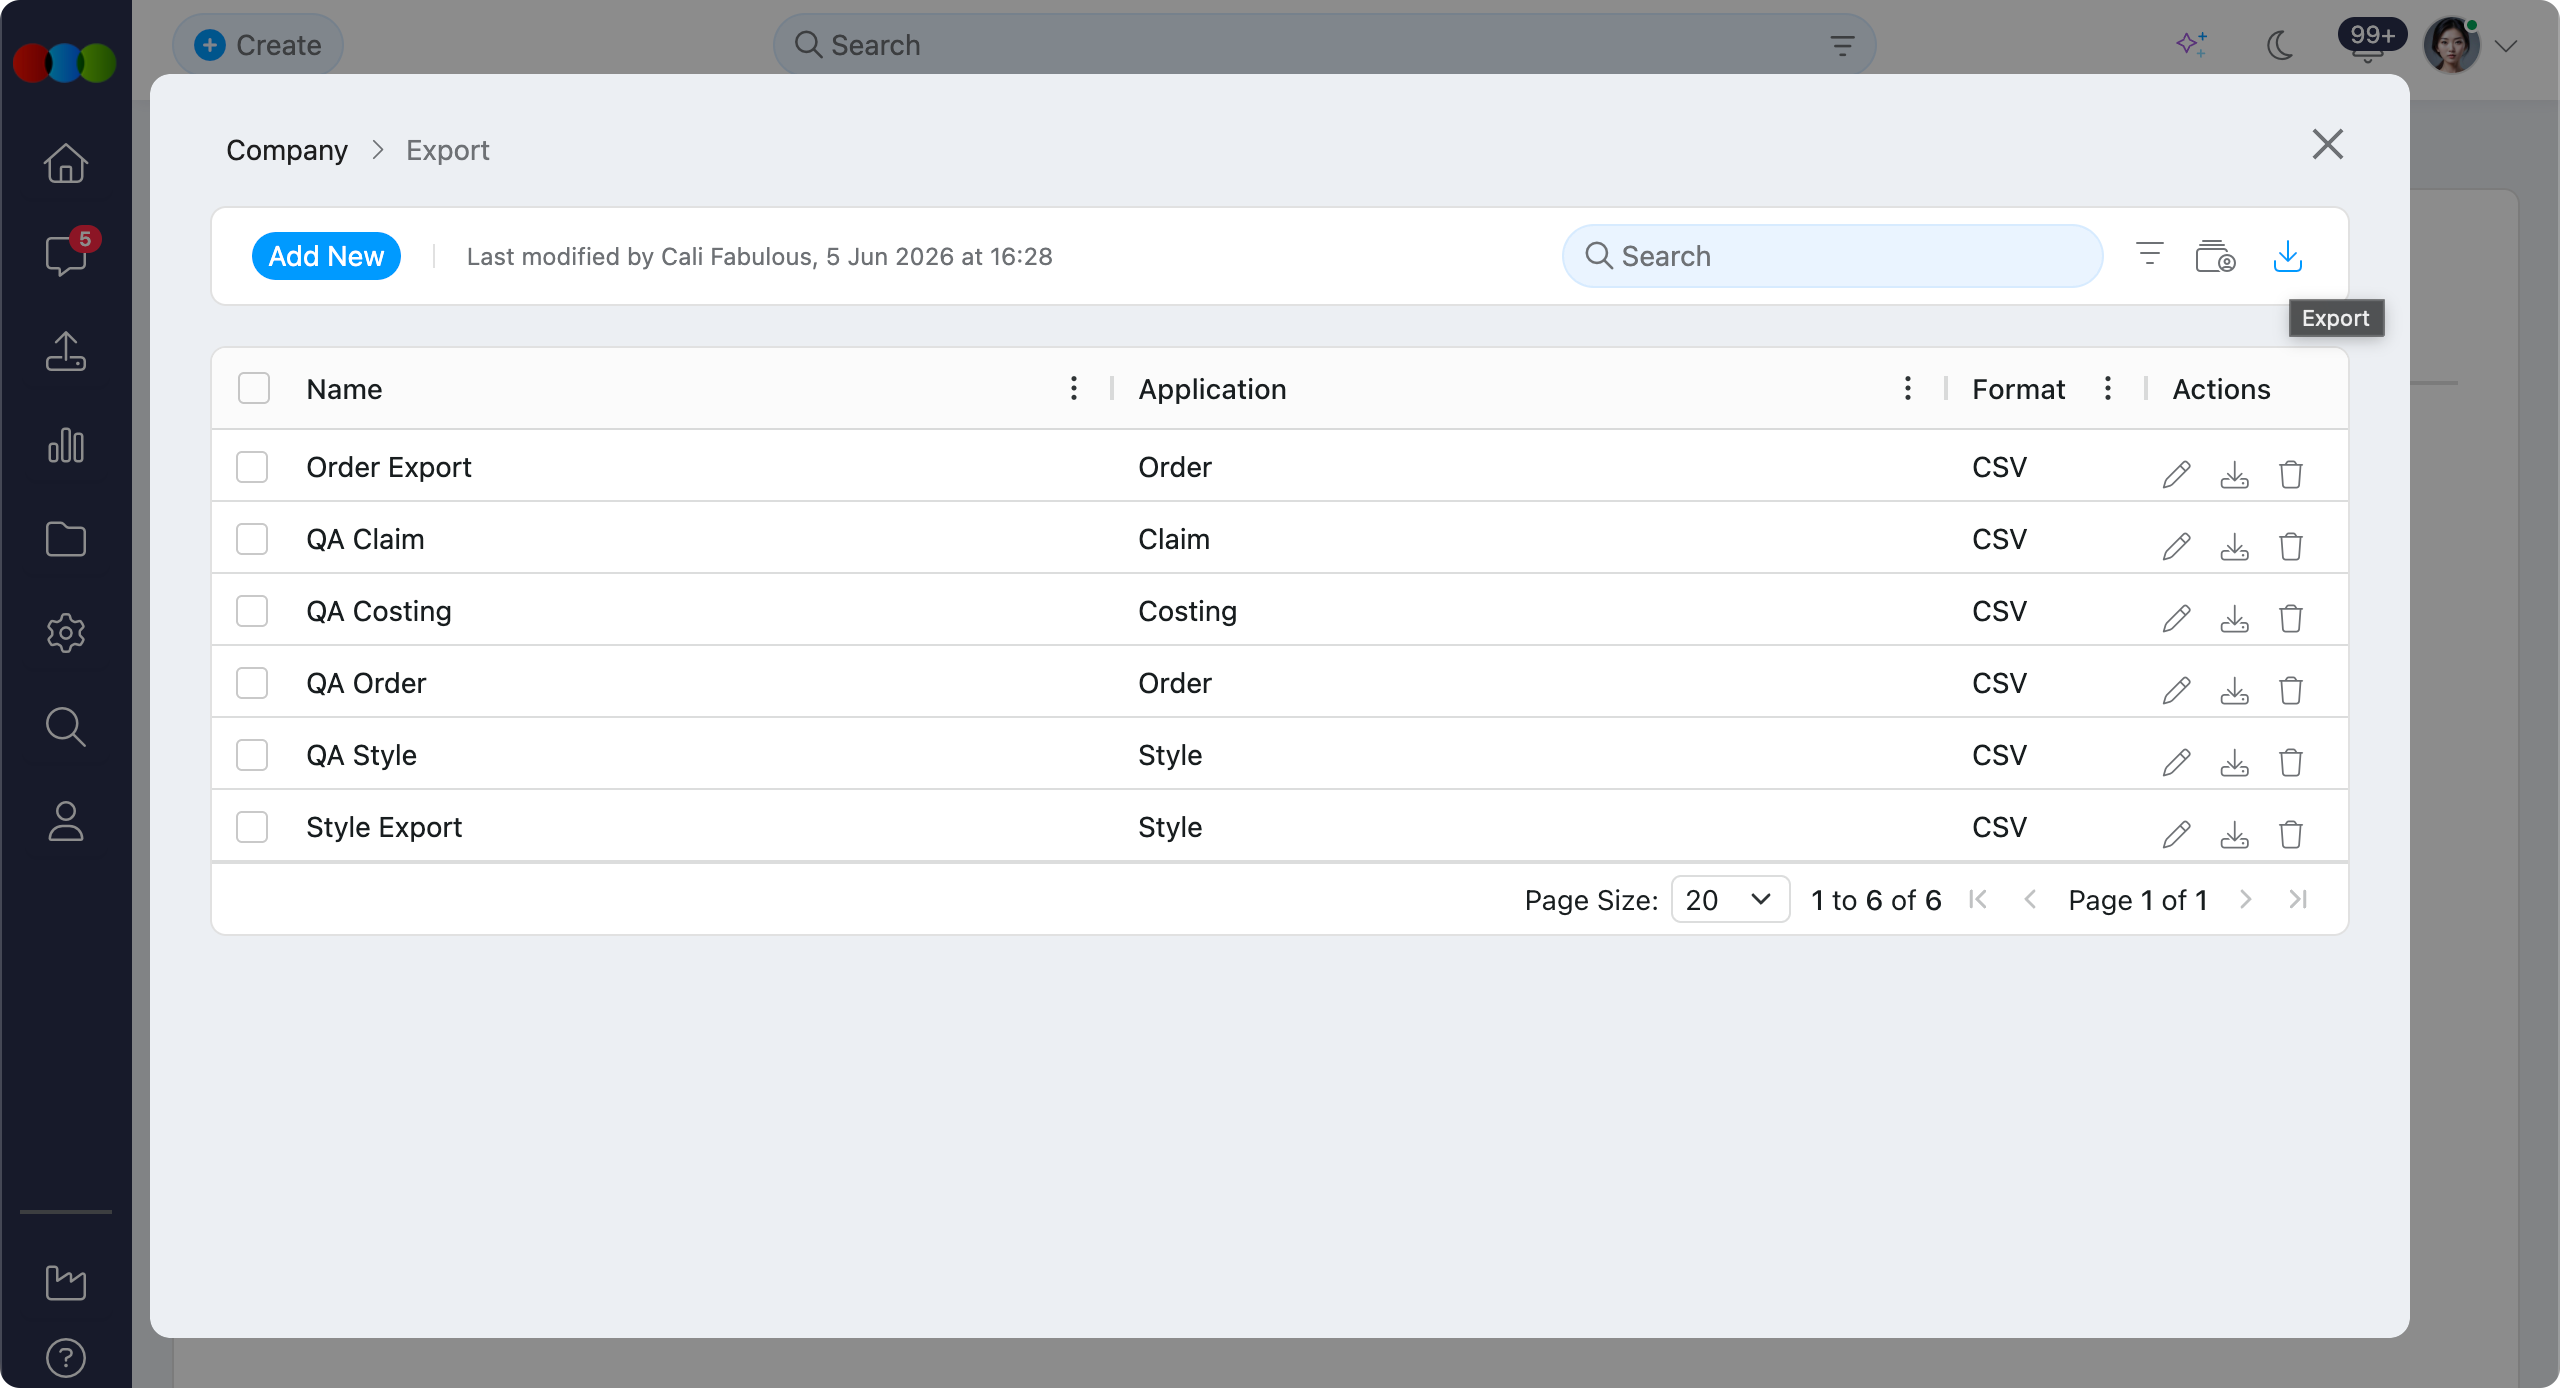
Task: Open the Page Size dropdown showing 20
Action: [1730, 900]
